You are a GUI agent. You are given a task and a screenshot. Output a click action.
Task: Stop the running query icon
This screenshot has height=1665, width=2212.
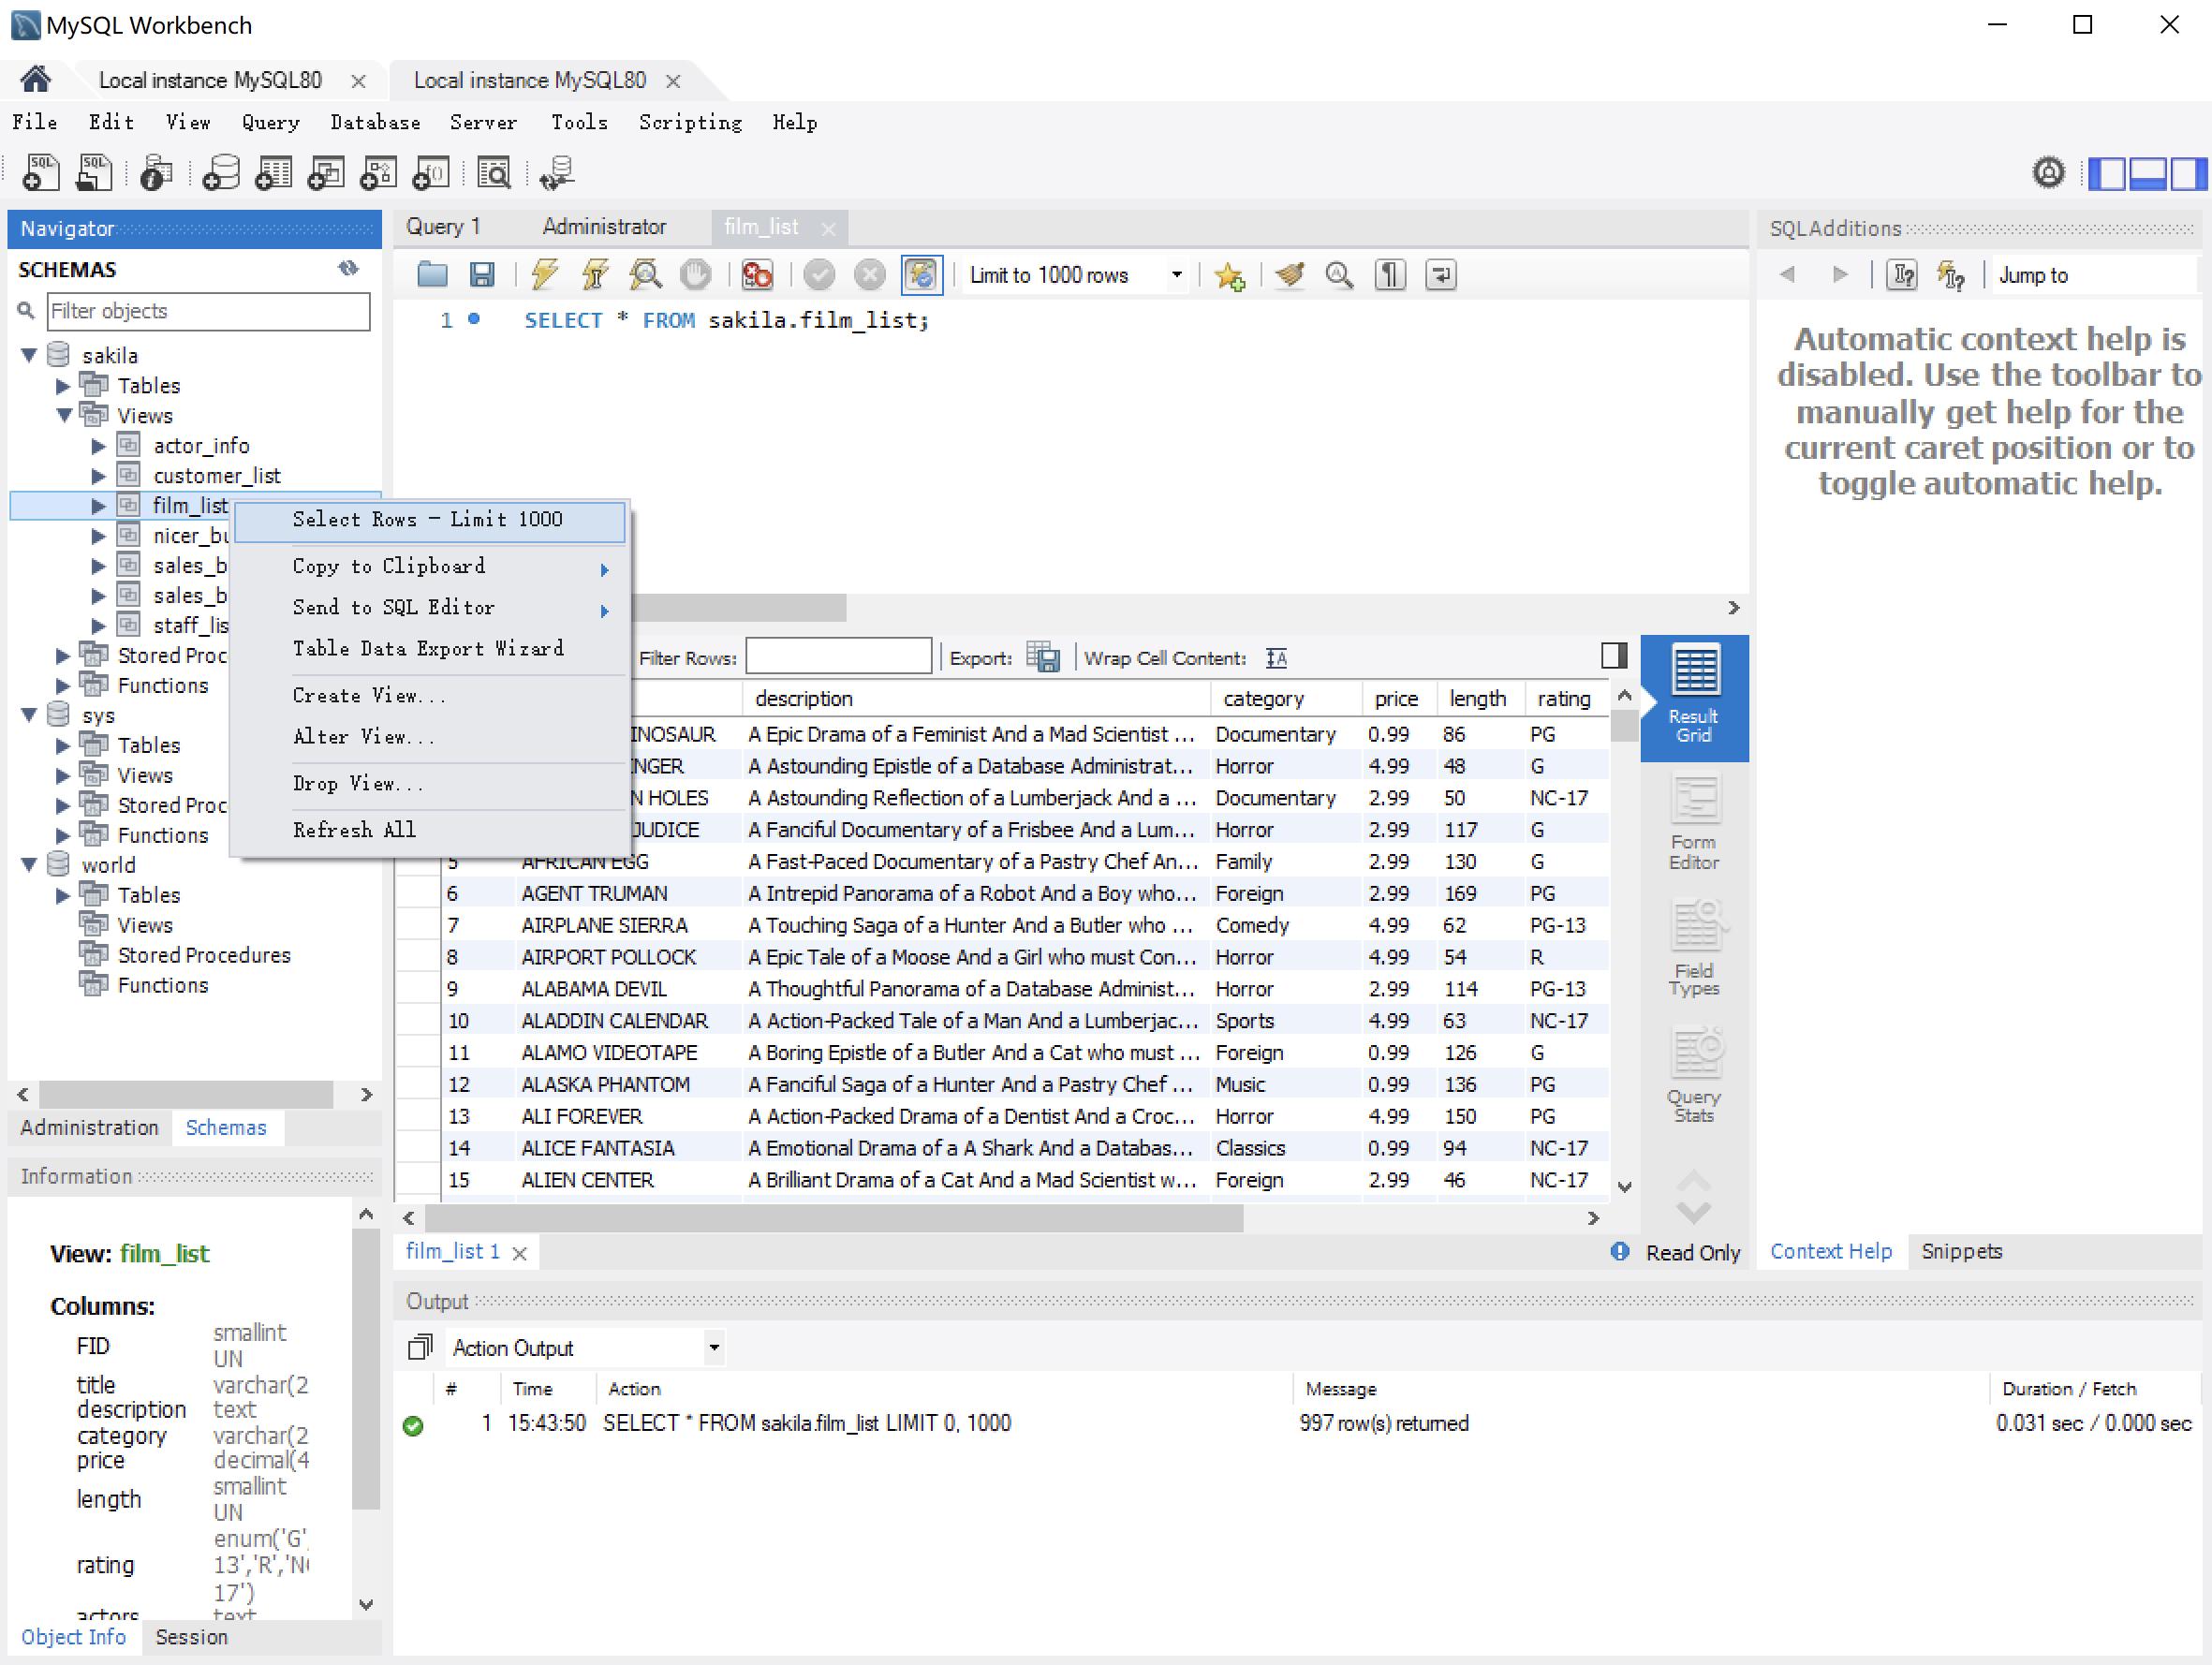(695, 274)
